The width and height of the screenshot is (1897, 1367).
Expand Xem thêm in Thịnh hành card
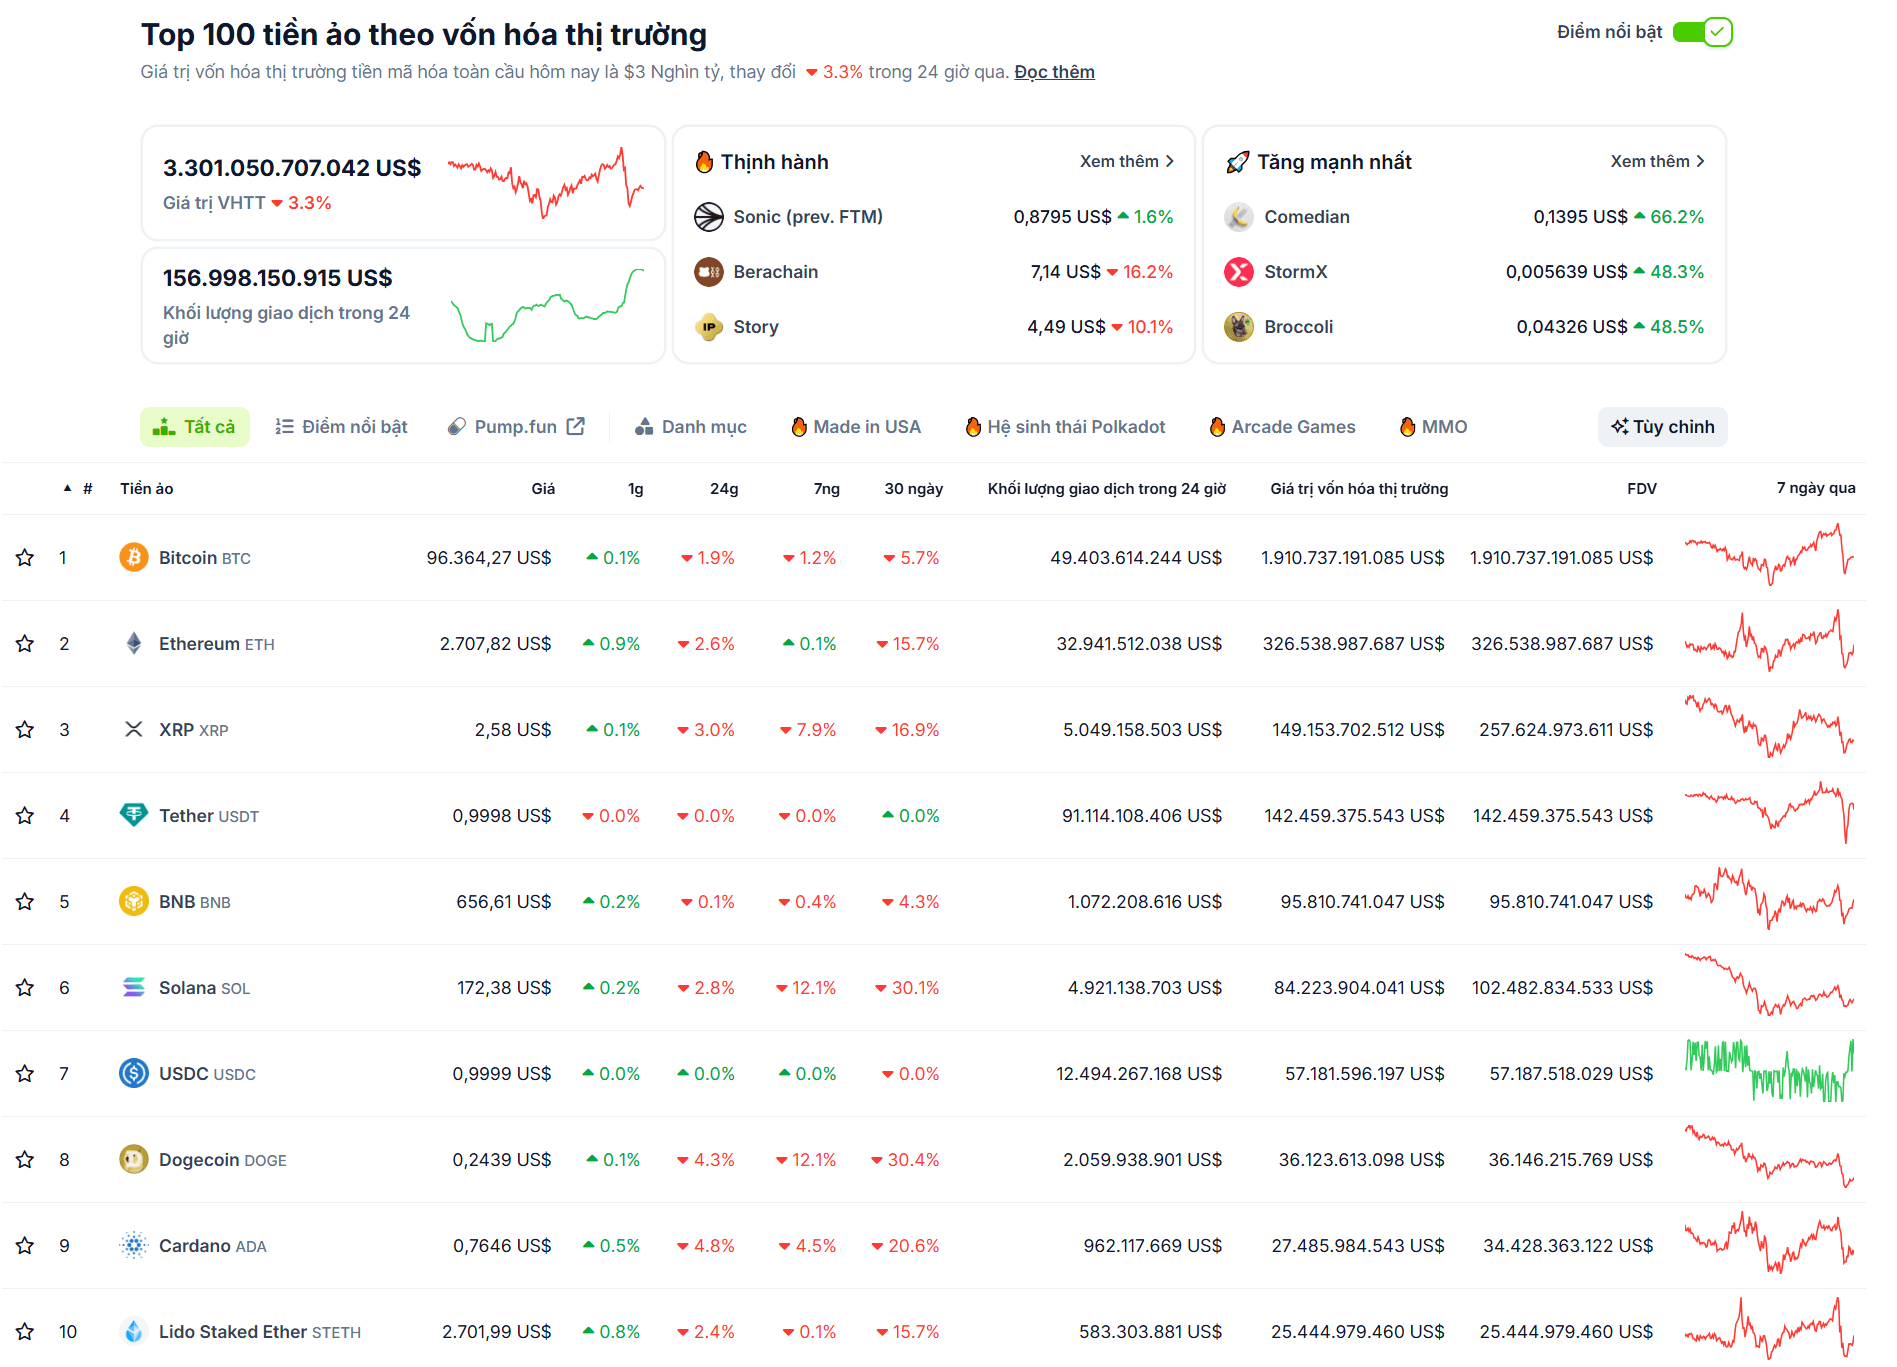click(x=1127, y=161)
